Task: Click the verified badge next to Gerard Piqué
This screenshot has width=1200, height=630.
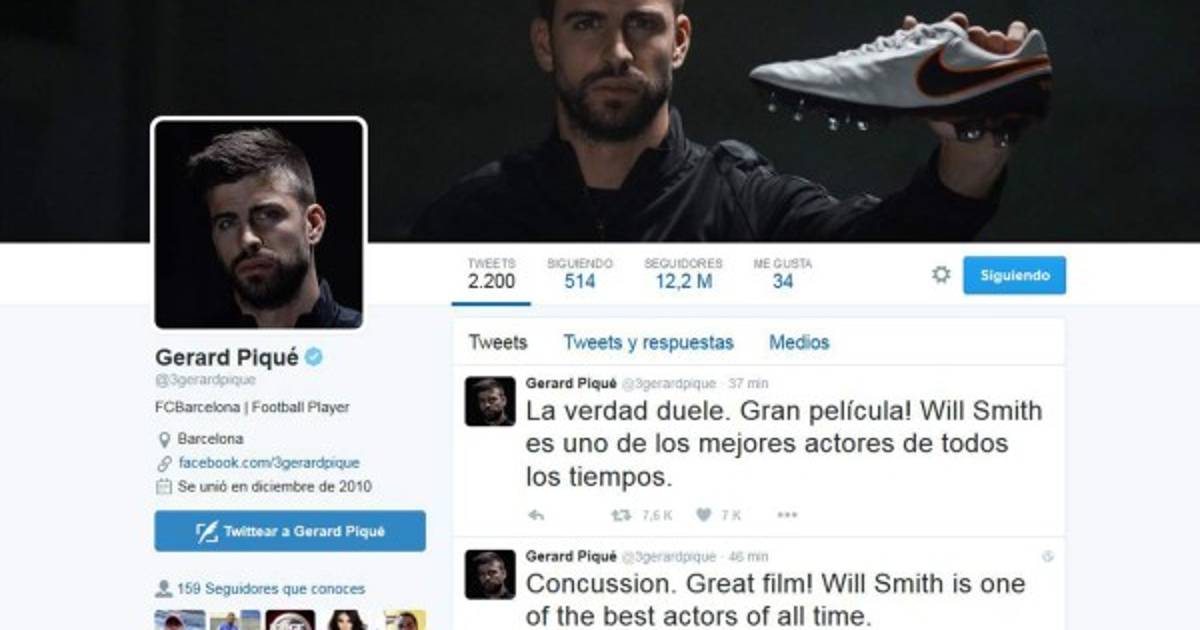Action: (314, 357)
